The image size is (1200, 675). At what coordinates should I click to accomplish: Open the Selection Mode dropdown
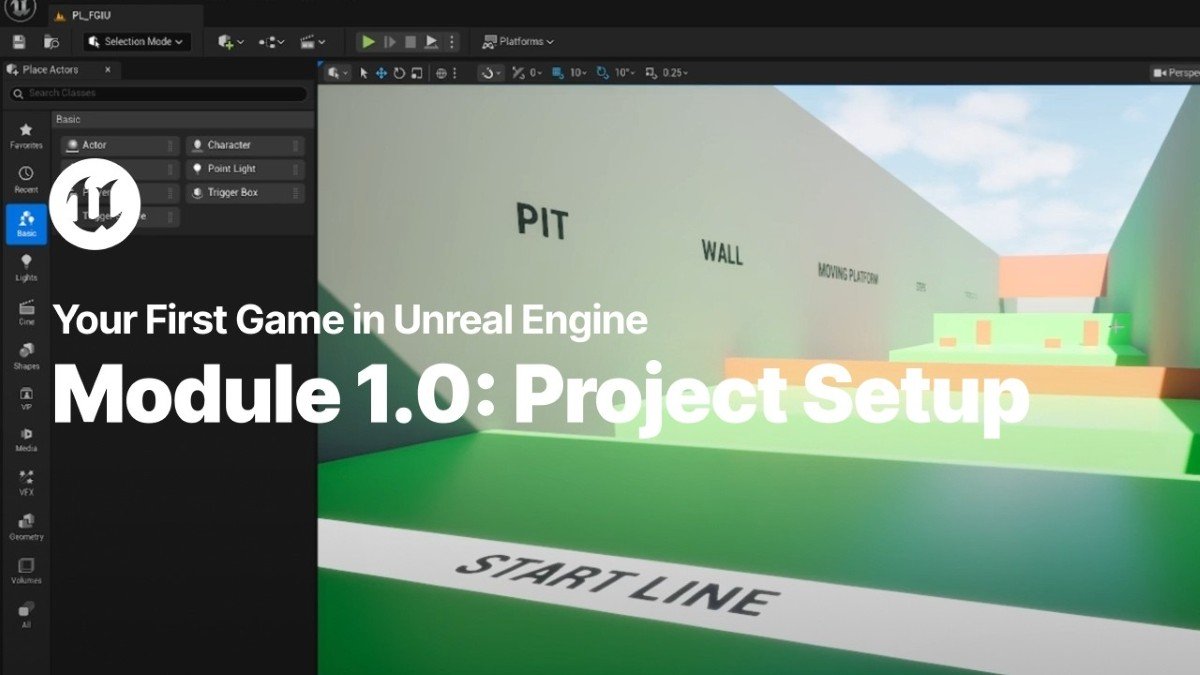[x=137, y=42]
